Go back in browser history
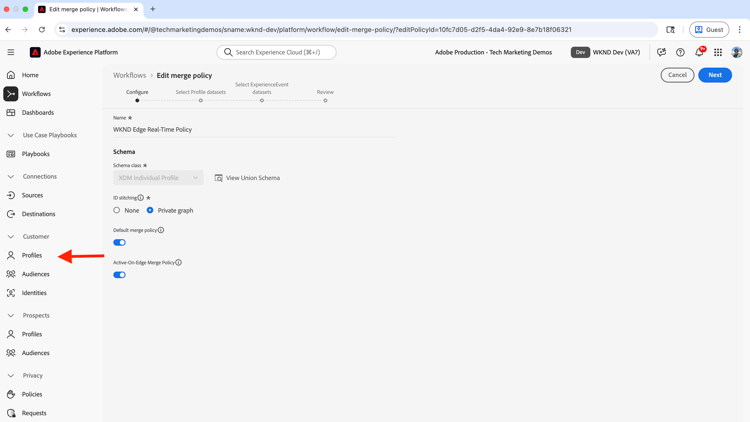The image size is (750, 422). (x=8, y=30)
